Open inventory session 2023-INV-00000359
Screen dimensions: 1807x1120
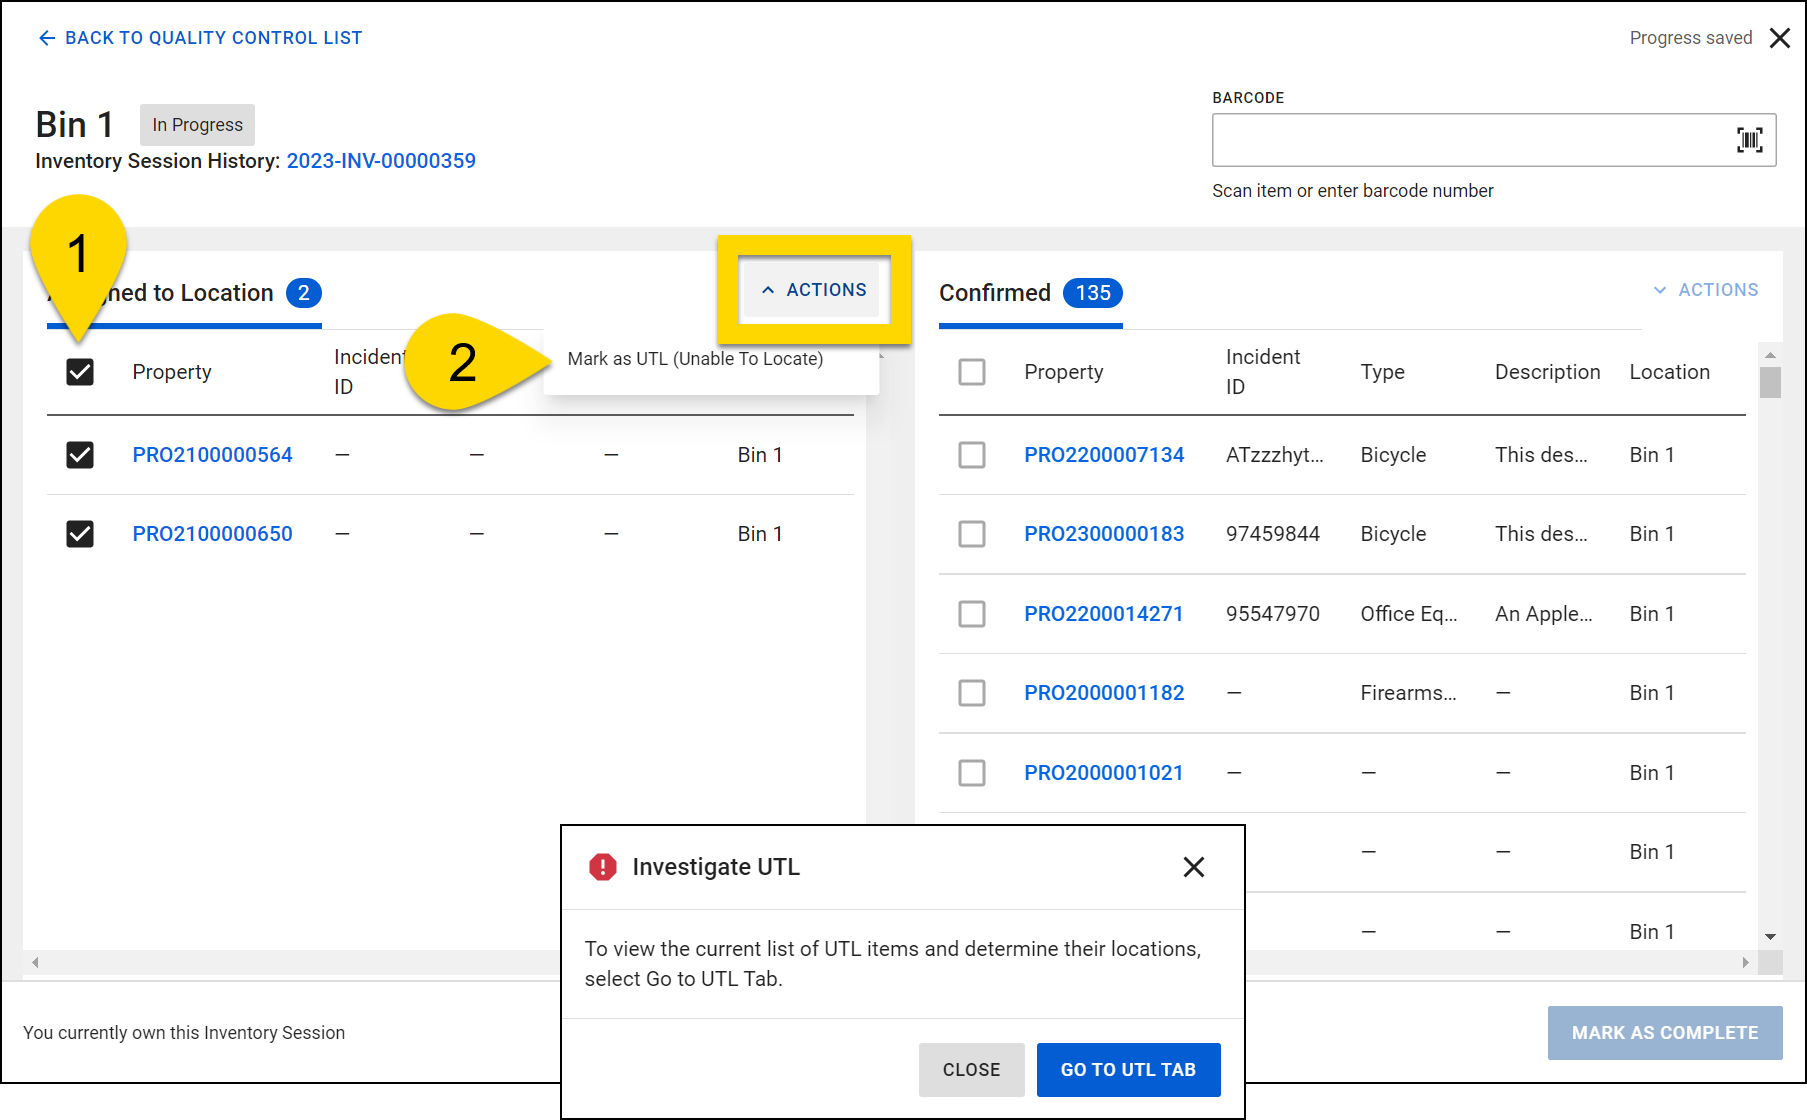click(381, 160)
